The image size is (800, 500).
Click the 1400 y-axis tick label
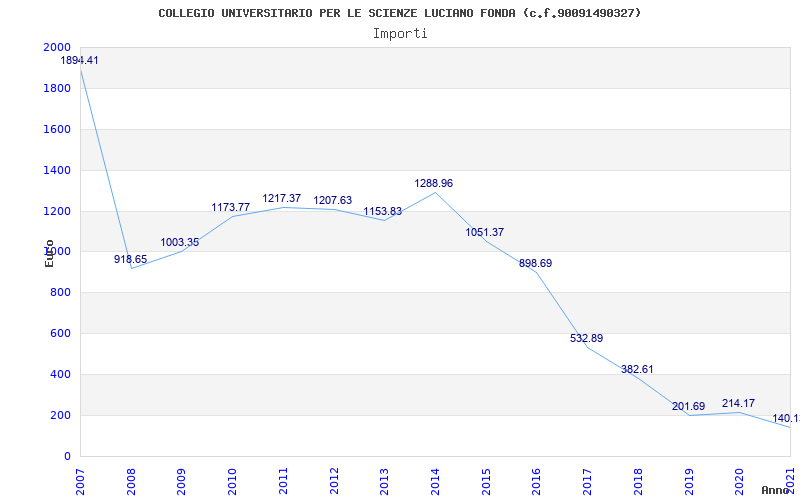point(57,170)
